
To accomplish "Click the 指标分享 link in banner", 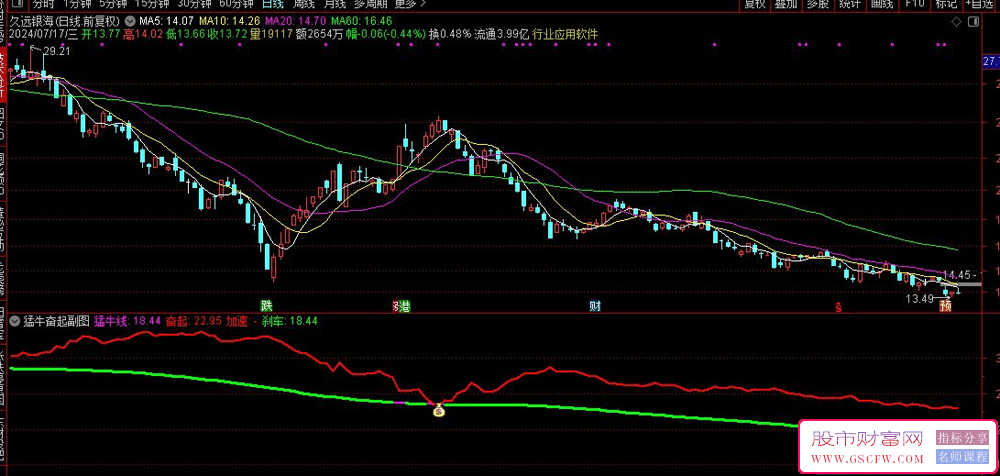I will [962, 438].
